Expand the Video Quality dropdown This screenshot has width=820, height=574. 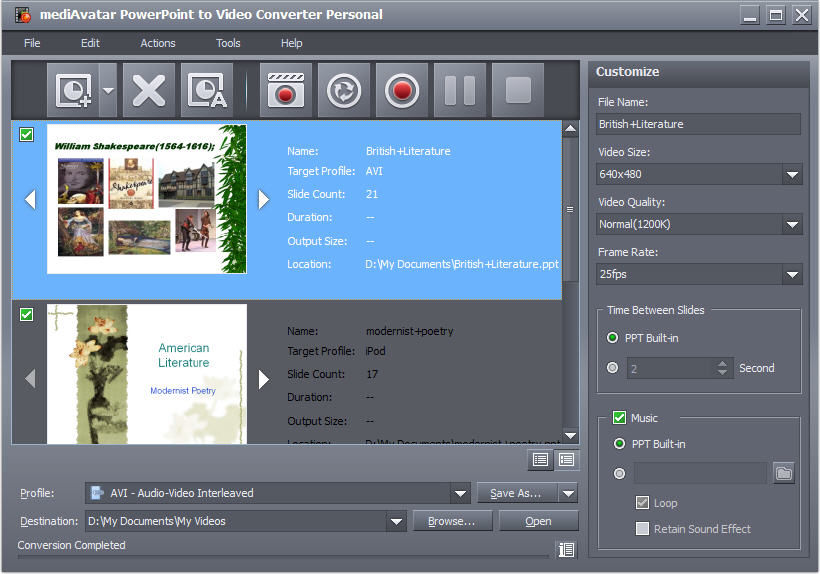pyautogui.click(x=792, y=224)
